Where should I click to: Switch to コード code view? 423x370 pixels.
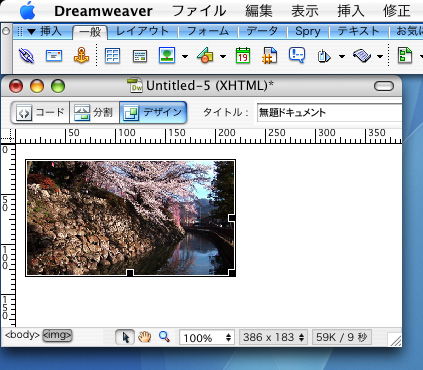pos(40,112)
